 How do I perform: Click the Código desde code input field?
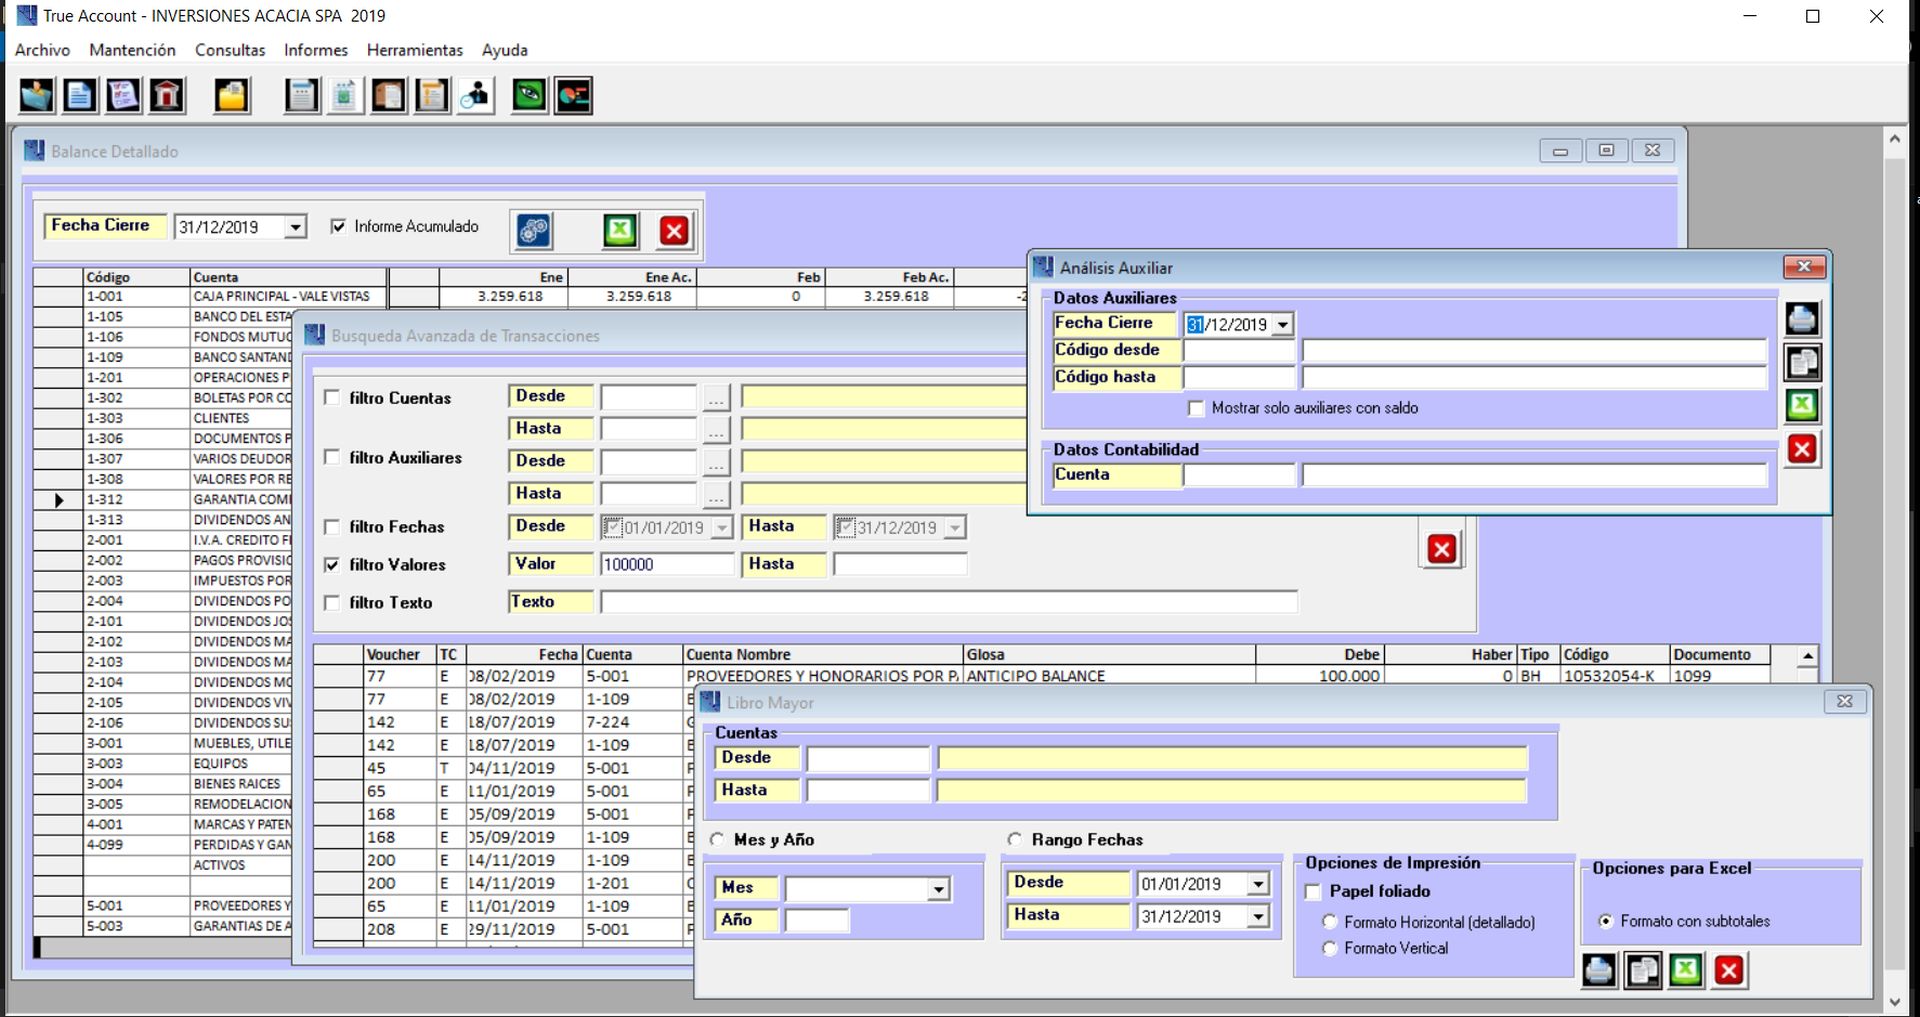[x=1239, y=351]
